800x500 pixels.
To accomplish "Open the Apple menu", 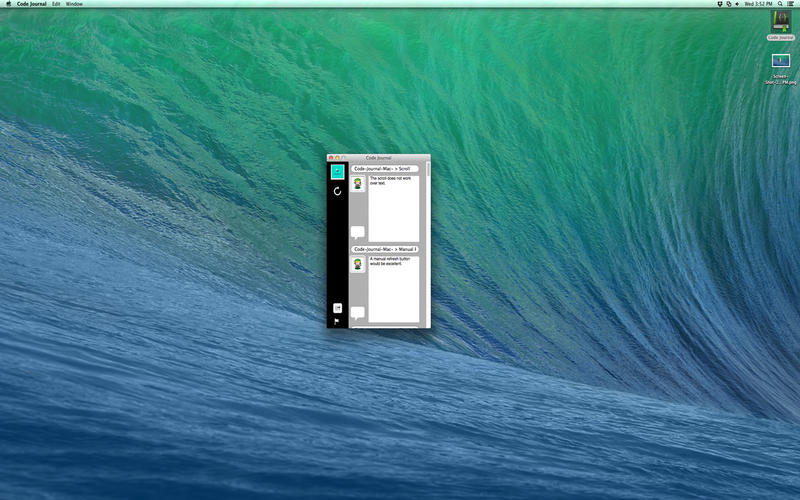I will 8,4.
